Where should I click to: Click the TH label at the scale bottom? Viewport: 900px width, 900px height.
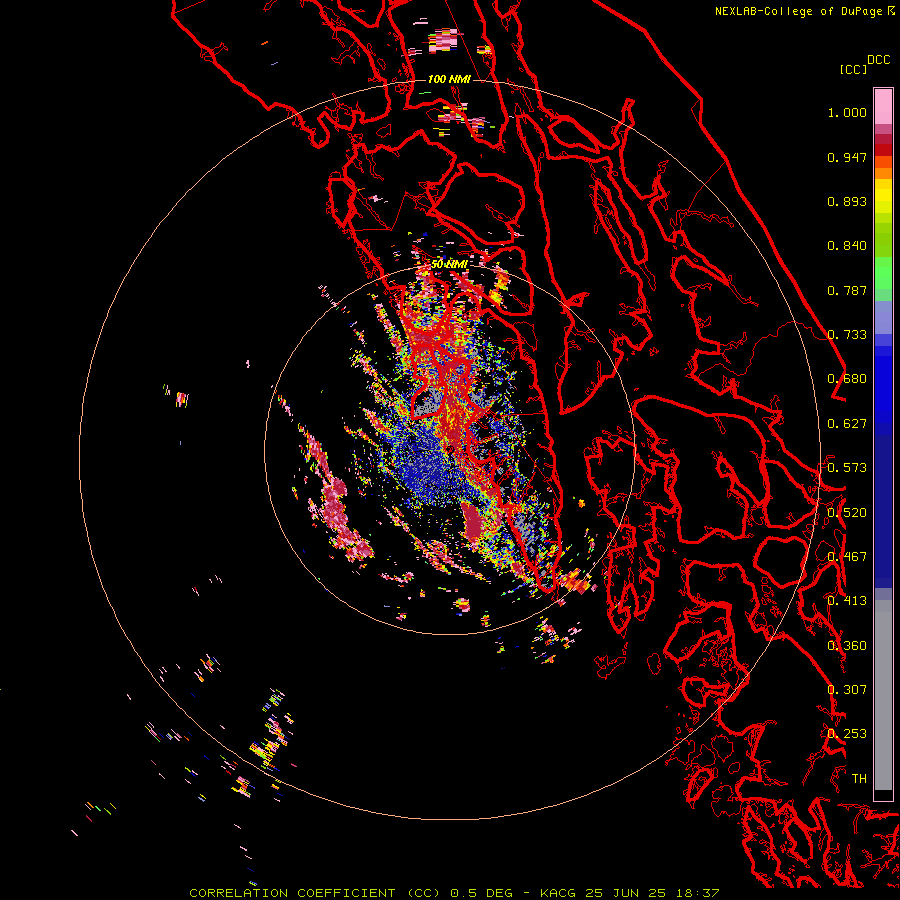tap(859, 779)
